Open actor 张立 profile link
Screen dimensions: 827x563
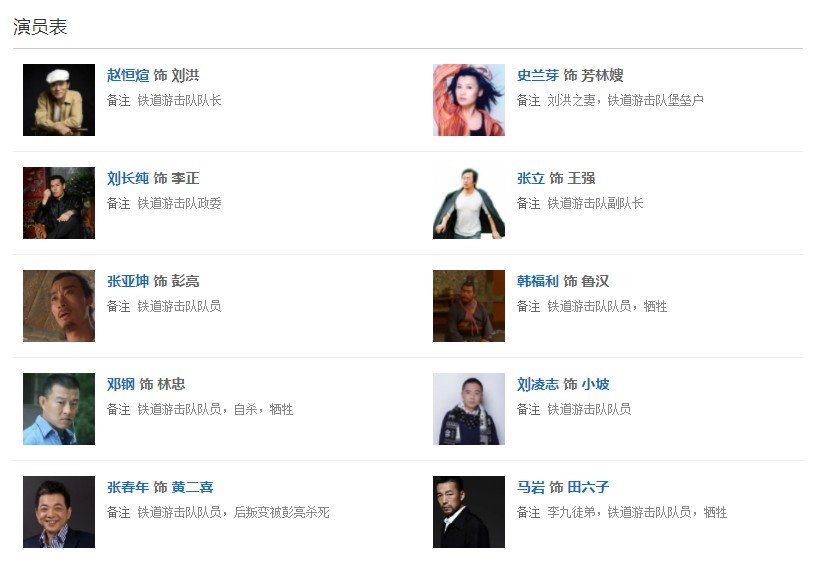tap(530, 178)
